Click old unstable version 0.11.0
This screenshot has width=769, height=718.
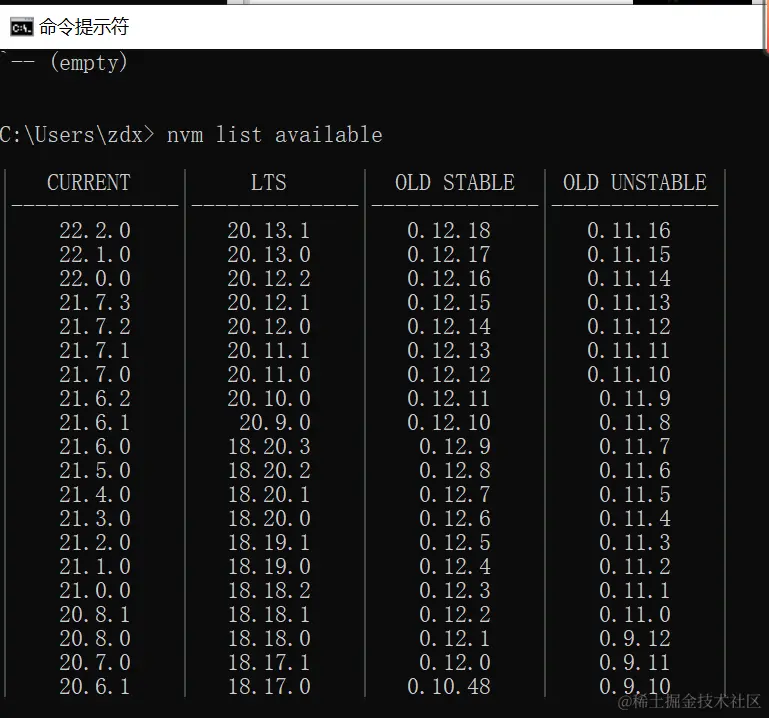635,615
